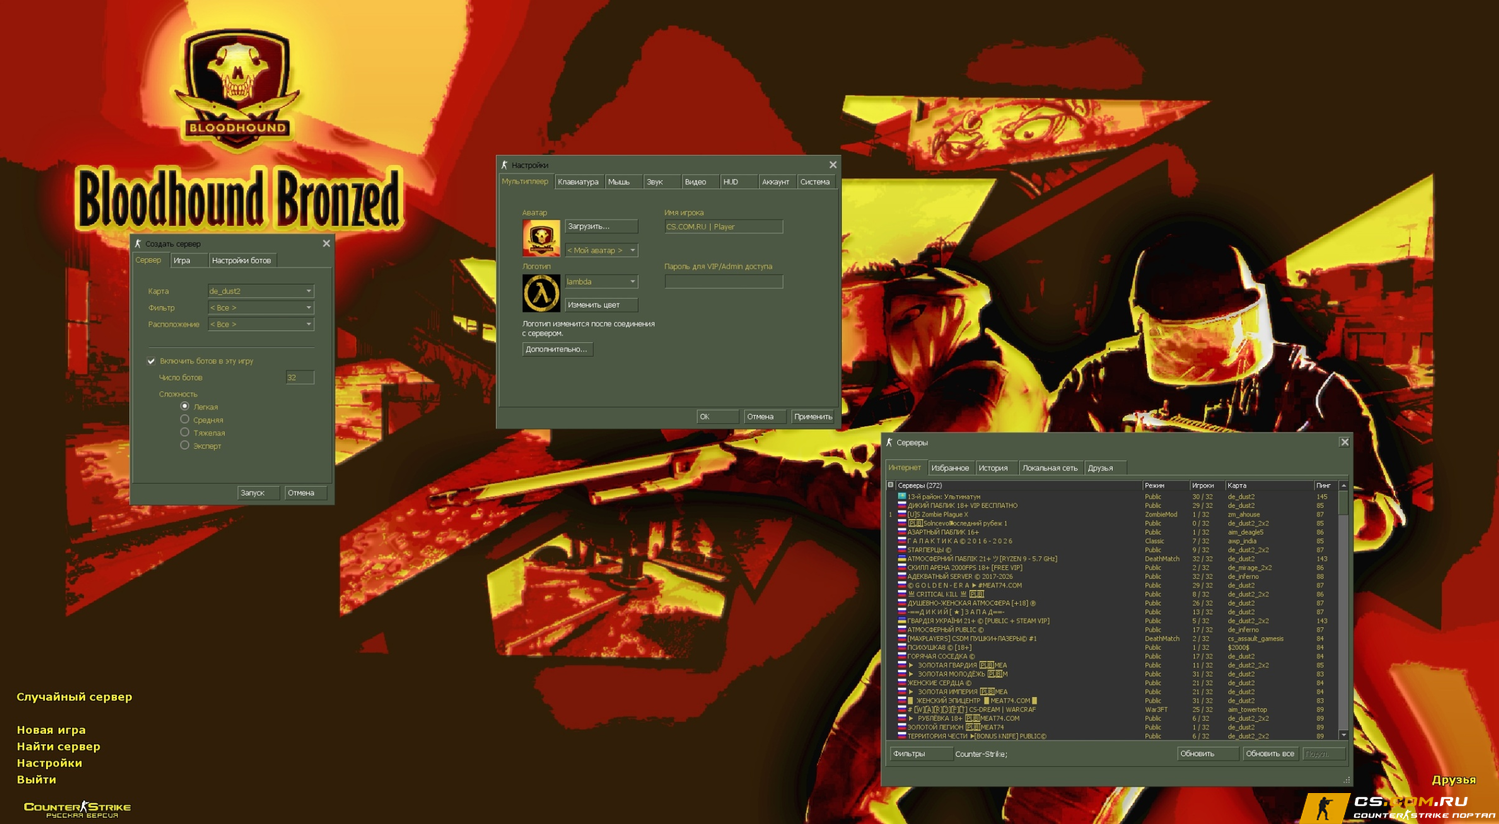Viewport: 1499px width, 824px height.
Task: Toggle 'Включить ботов в эту игру' checkbox
Action: coord(152,361)
